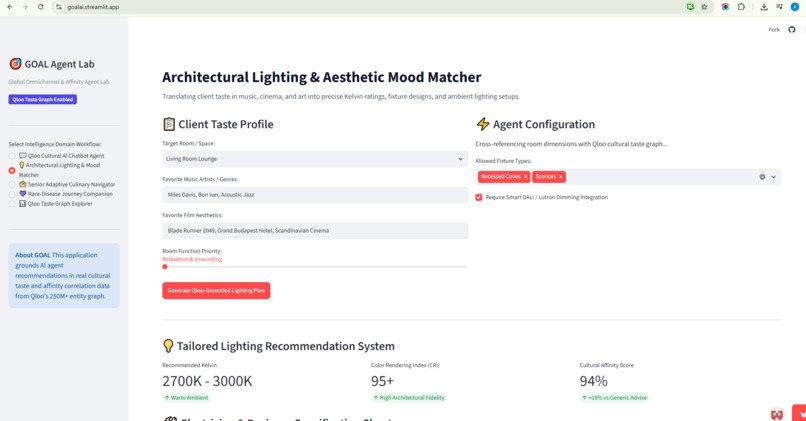Viewport: 806px width, 421px height.
Task: Open the GitHub repository icon
Action: [x=792, y=30]
